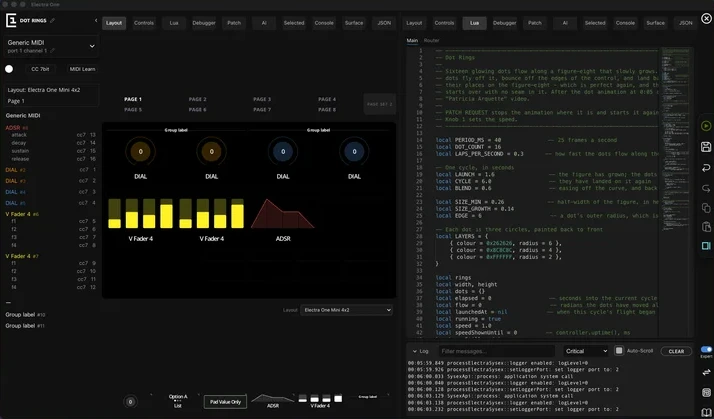Click the open book documentation icon
714x419 pixels.
(x=706, y=412)
